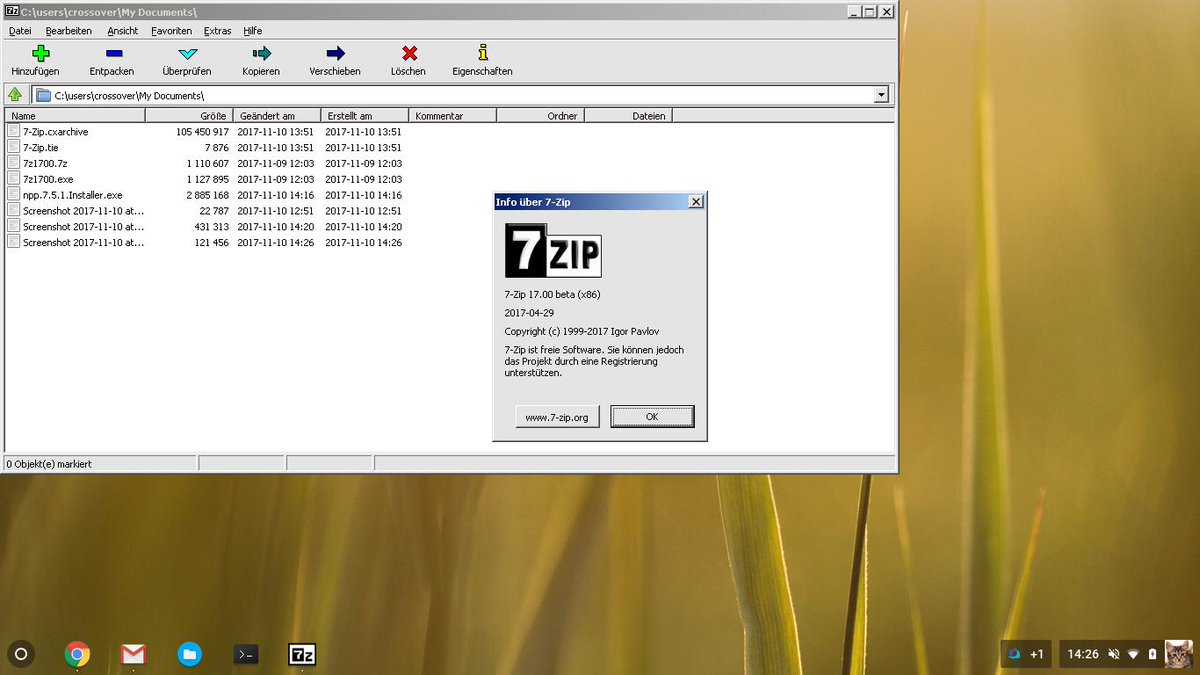Click the user avatar in tray
This screenshot has width=1200, height=675.
point(1179,654)
